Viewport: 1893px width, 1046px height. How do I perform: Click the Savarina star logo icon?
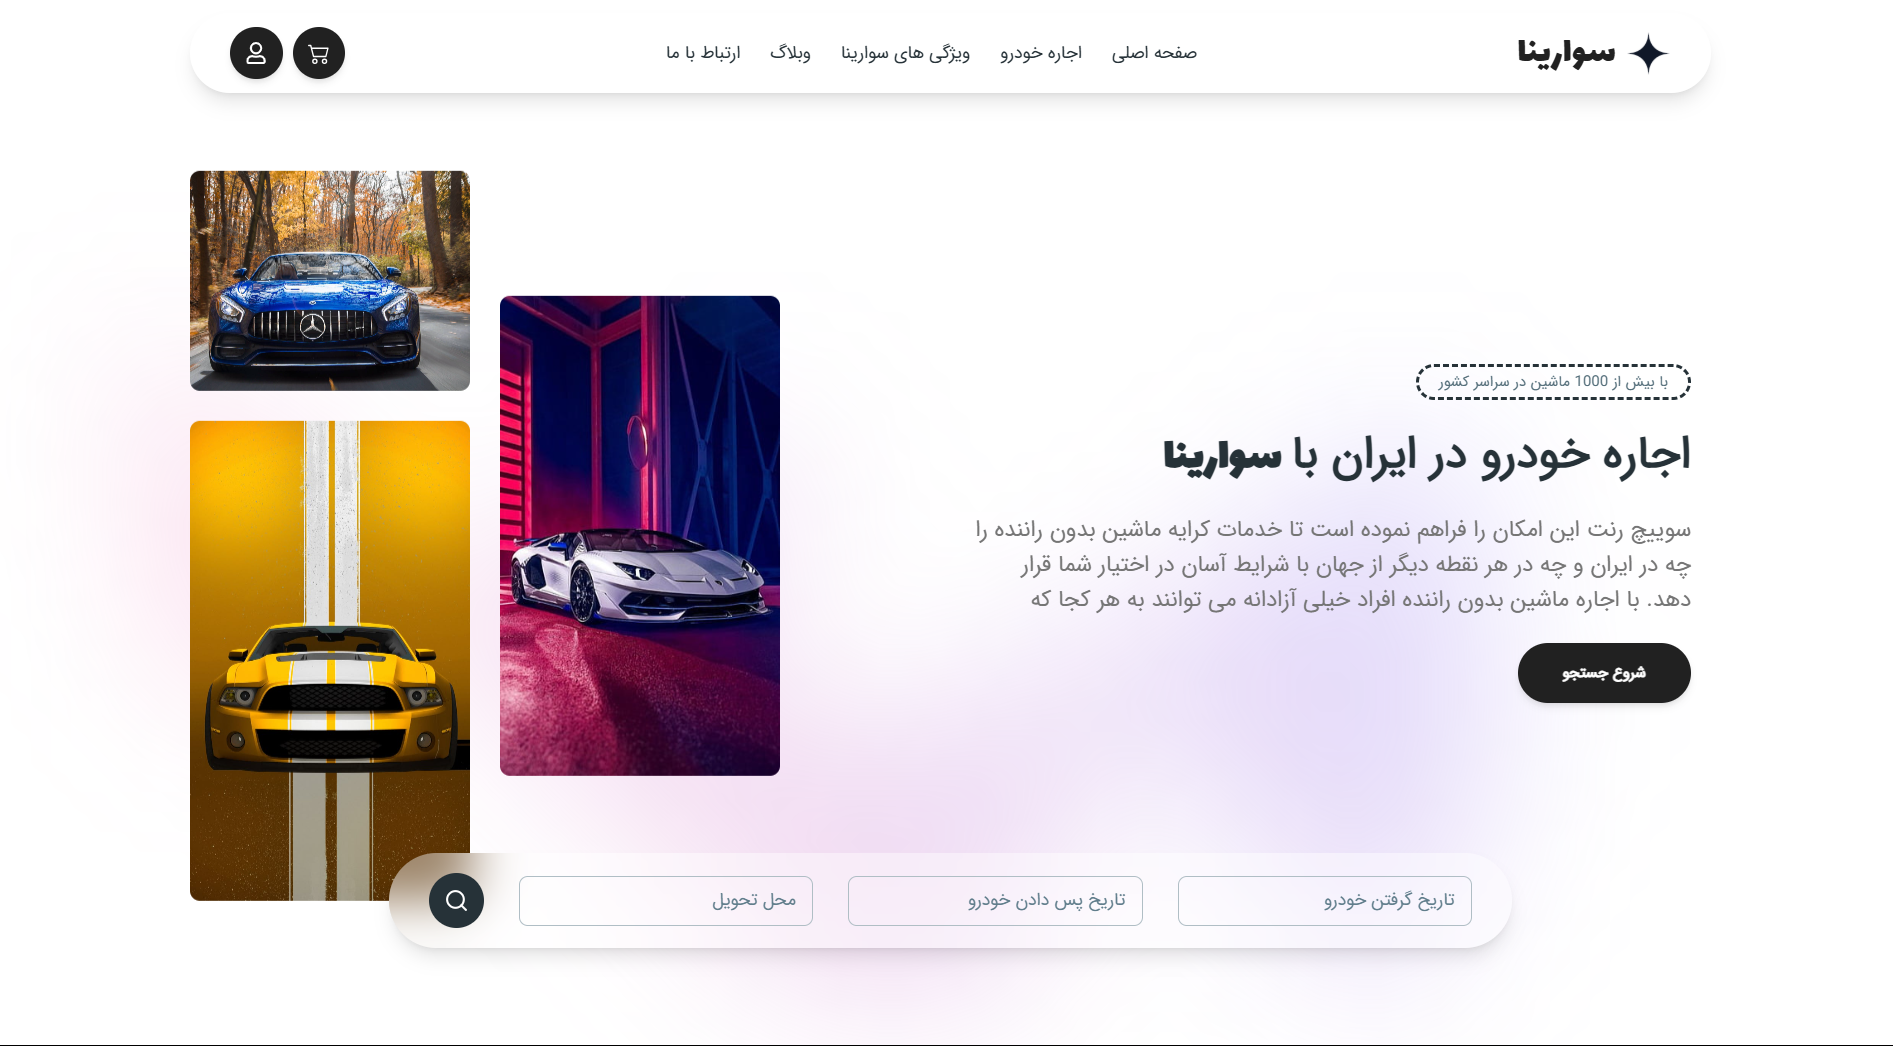pyautogui.click(x=1648, y=53)
